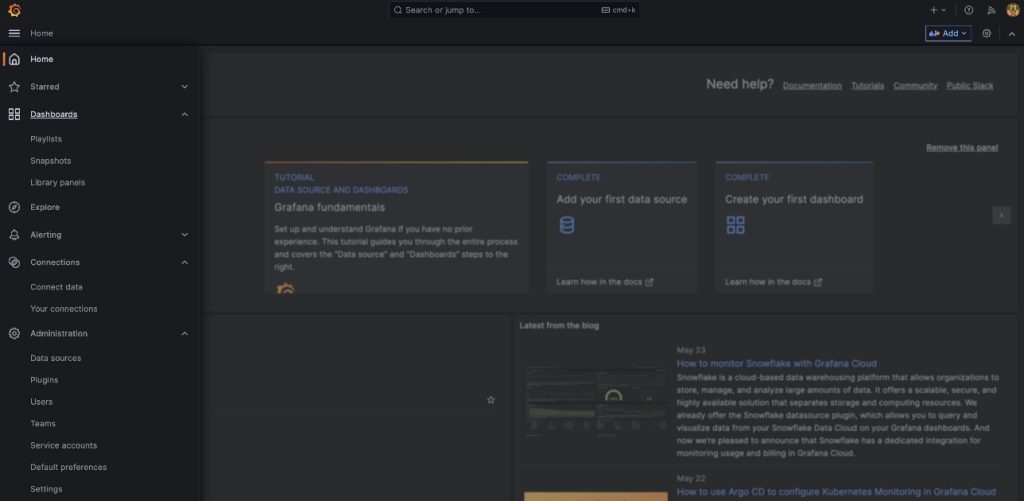Image resolution: width=1024 pixels, height=501 pixels.
Task: Collapse the Connections section chevron
Action: pyautogui.click(x=185, y=262)
